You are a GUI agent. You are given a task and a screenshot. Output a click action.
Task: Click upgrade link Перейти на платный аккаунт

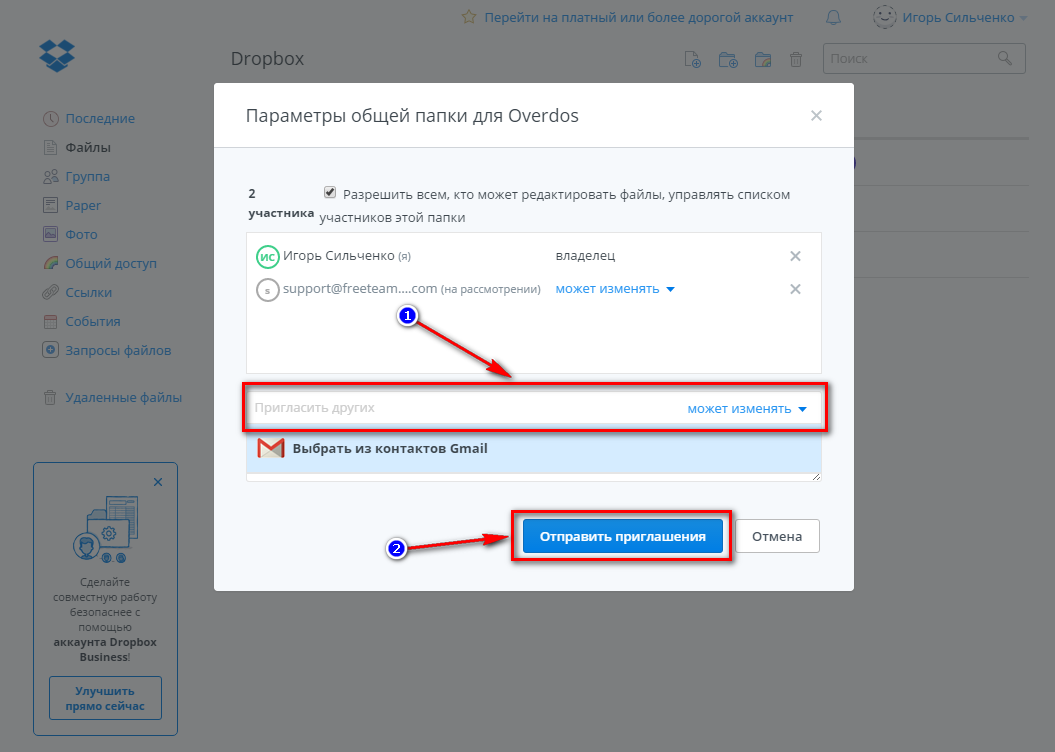639,17
